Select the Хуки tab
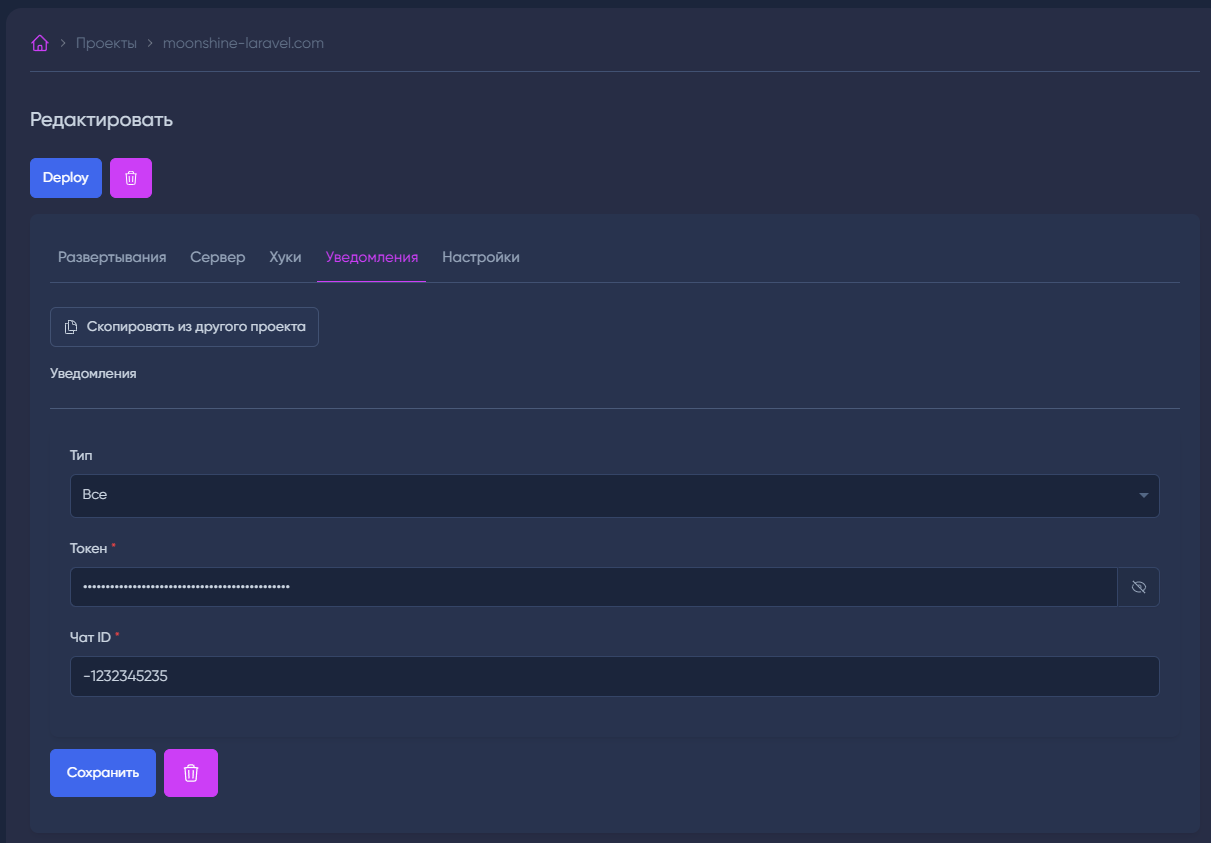1211x843 pixels. [285, 257]
